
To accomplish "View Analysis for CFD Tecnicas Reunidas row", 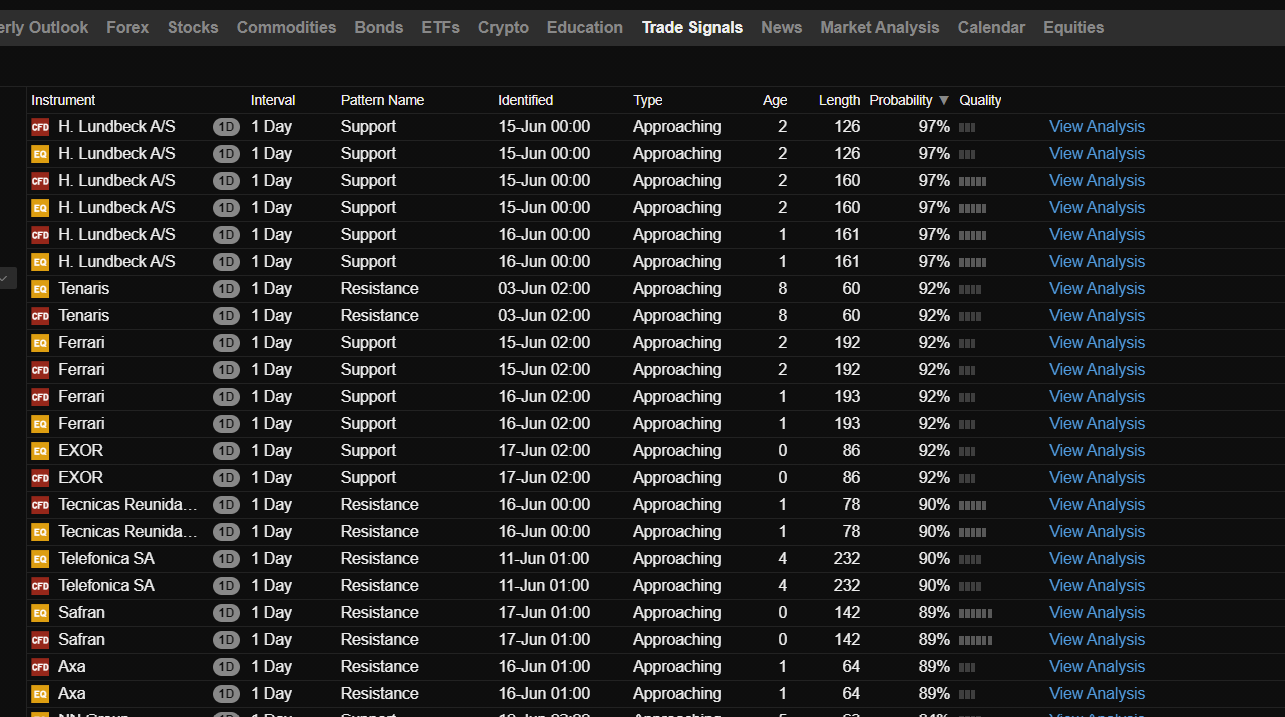I will pos(1097,505).
